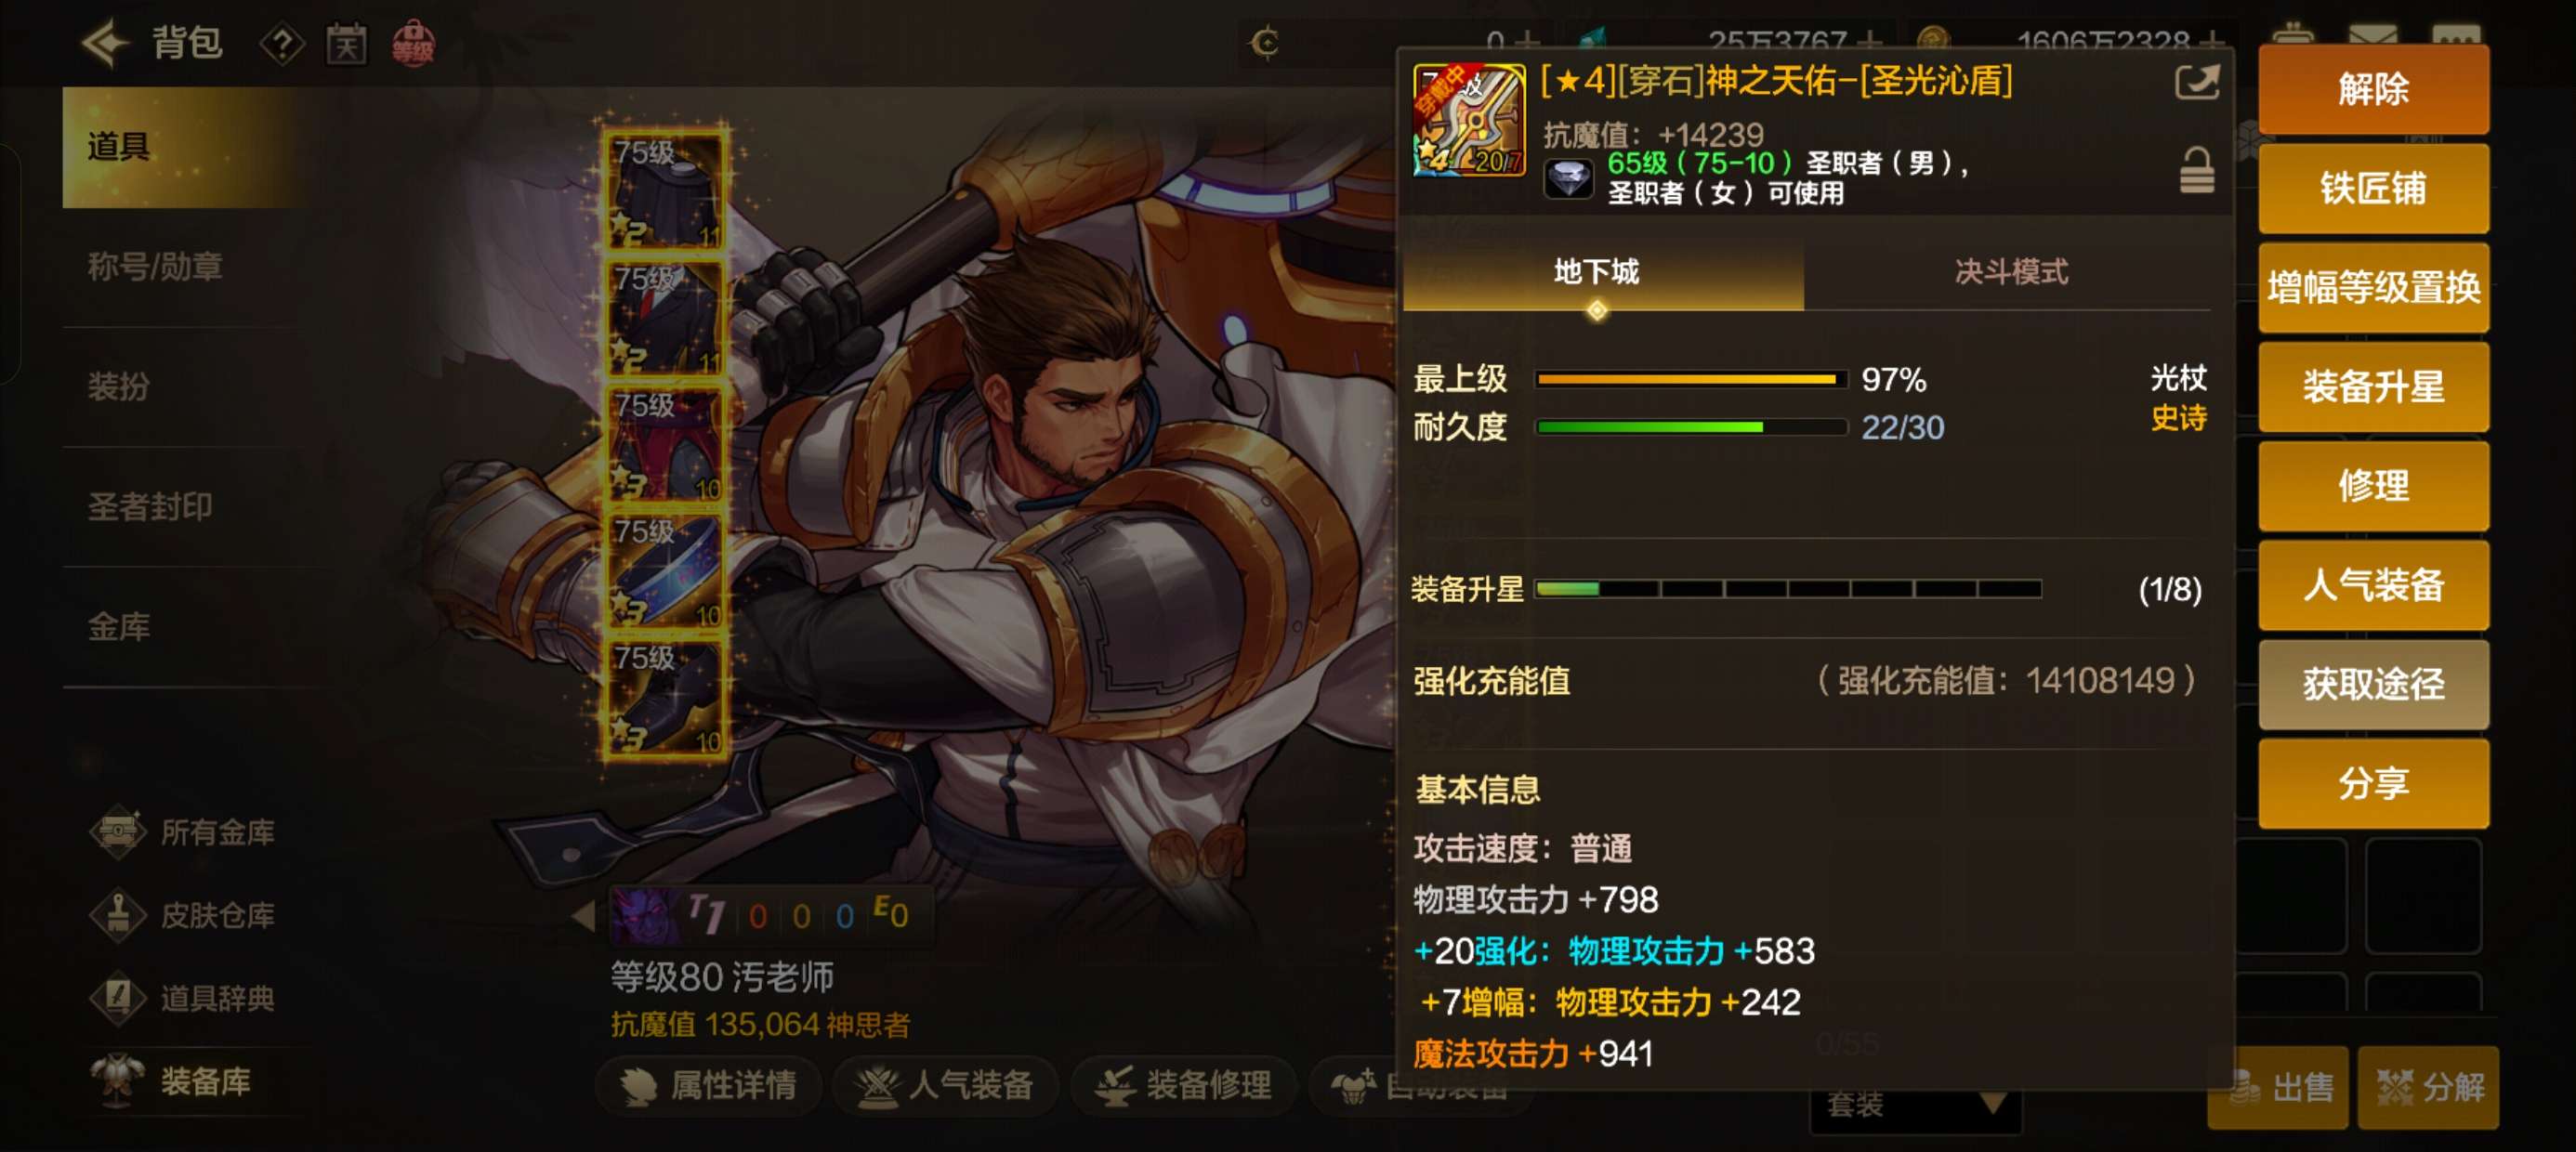The image size is (2576, 1152).
Task: Open 皮肤仓库 icon entry
Action: tap(118, 915)
